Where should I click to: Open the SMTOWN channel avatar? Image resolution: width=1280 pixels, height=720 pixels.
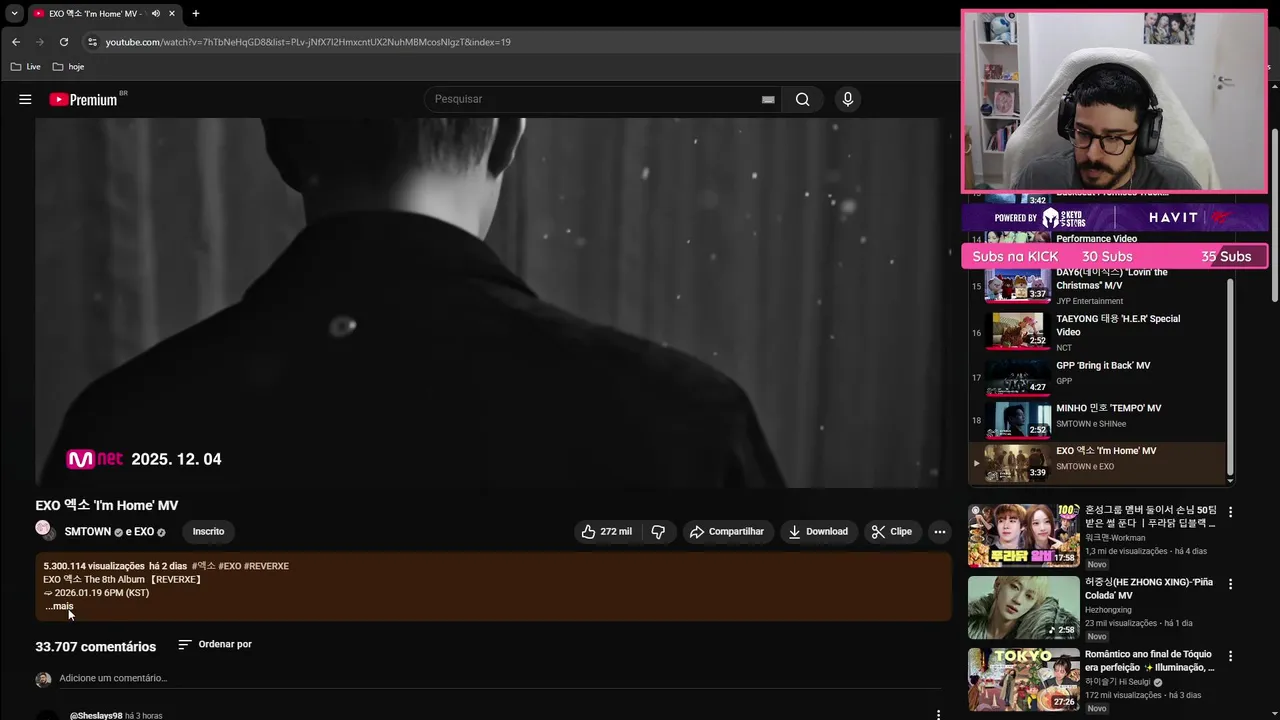tap(44, 529)
